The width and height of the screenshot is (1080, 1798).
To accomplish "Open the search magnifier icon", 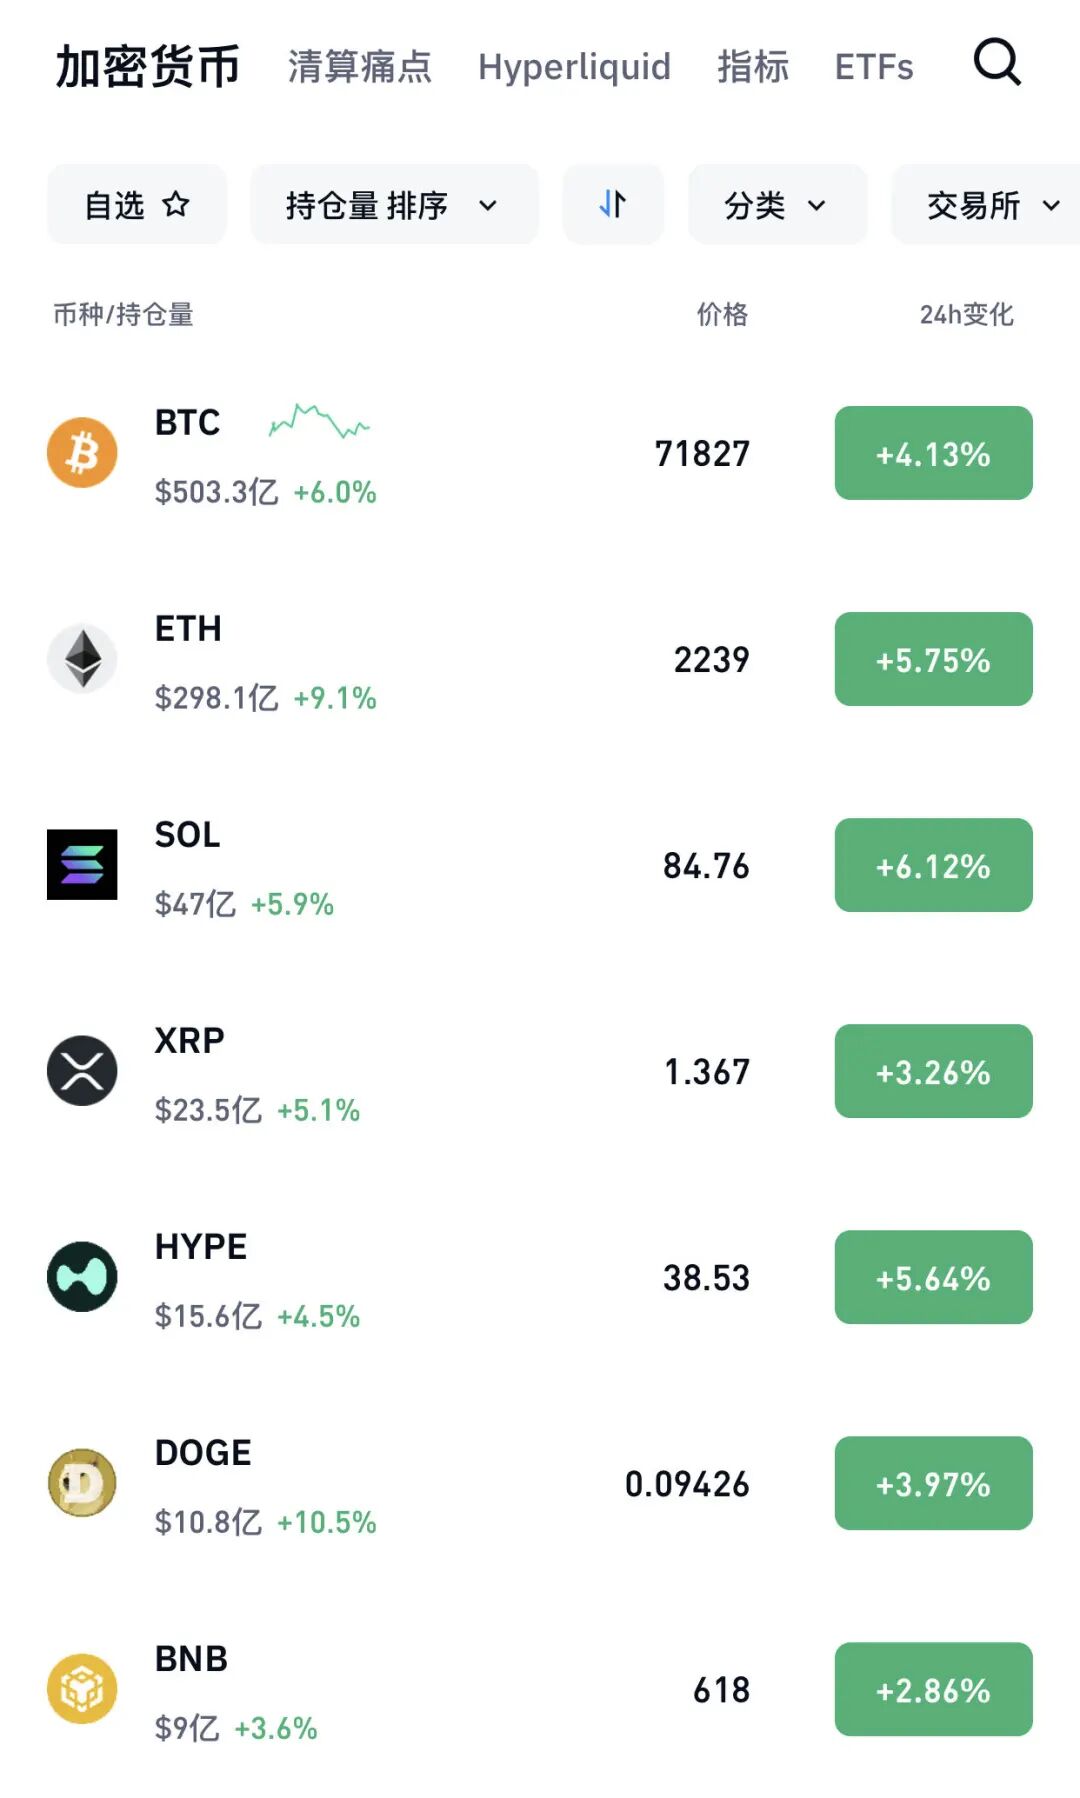I will coord(997,64).
